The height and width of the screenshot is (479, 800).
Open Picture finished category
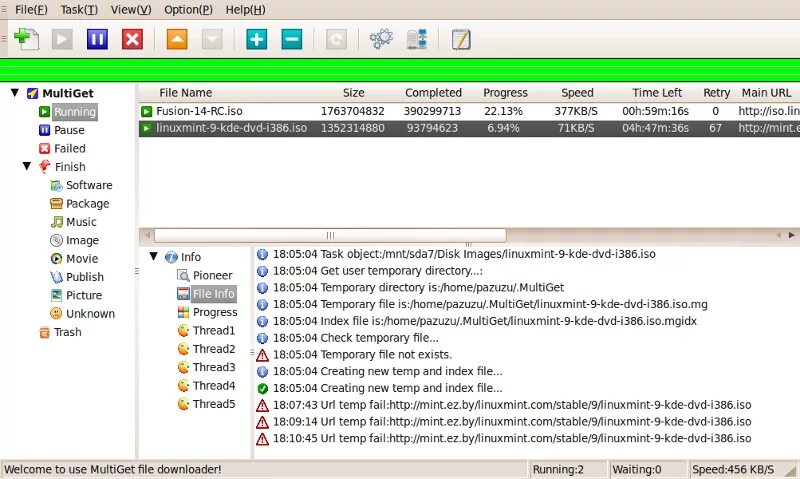(x=84, y=295)
